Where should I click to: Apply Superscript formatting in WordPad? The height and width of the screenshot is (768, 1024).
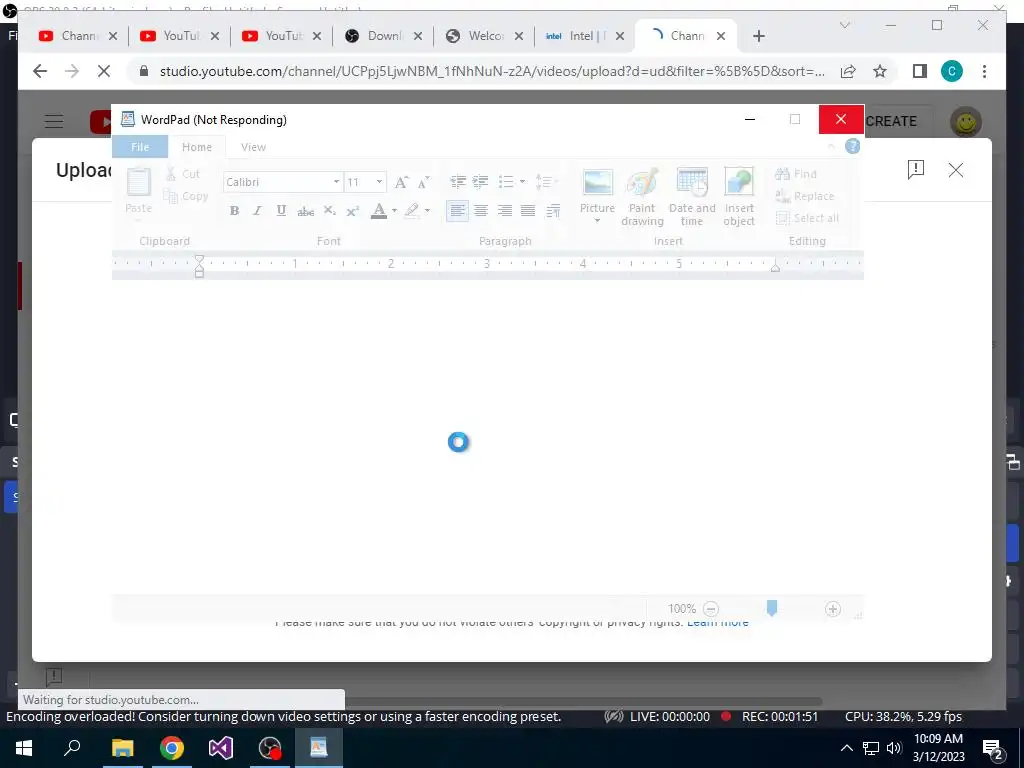pos(353,210)
